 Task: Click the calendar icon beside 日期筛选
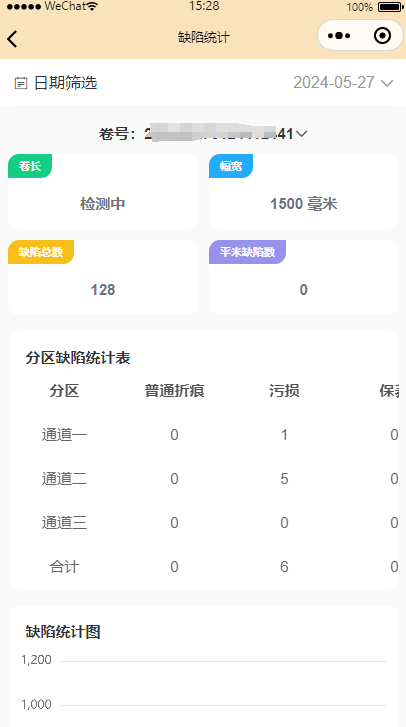(x=21, y=83)
